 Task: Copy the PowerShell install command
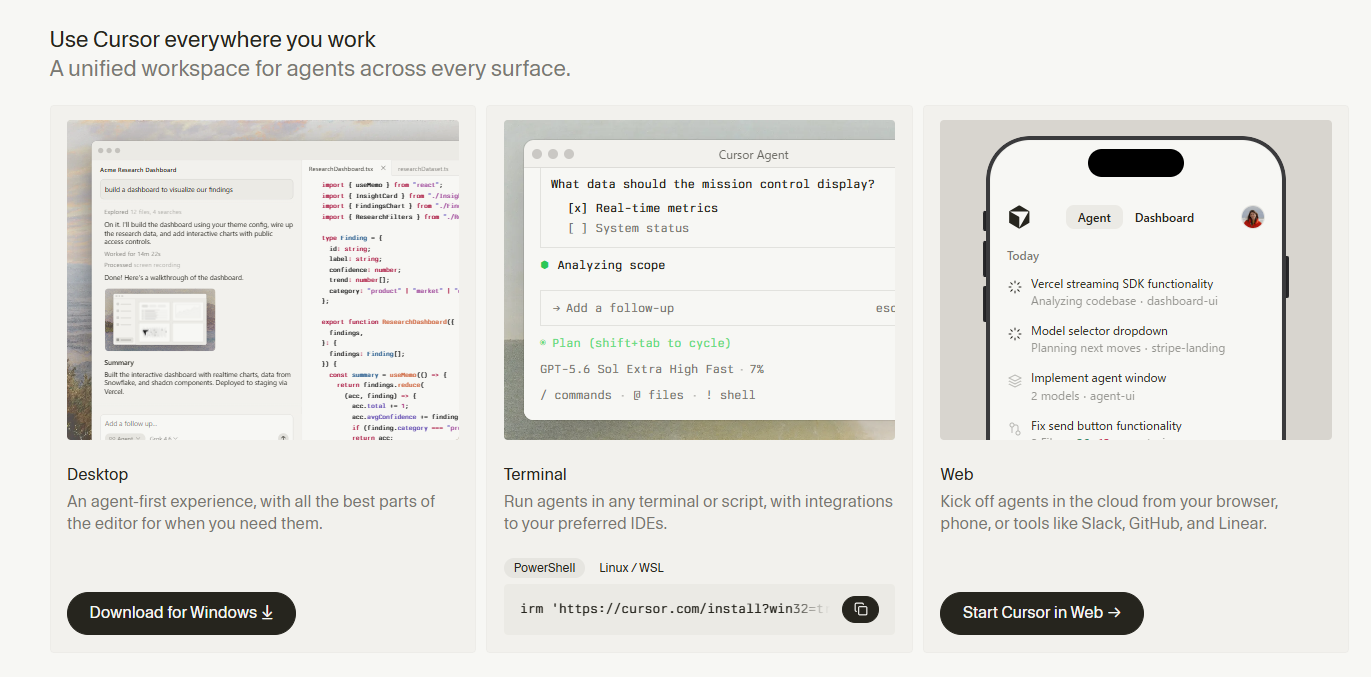[860, 609]
